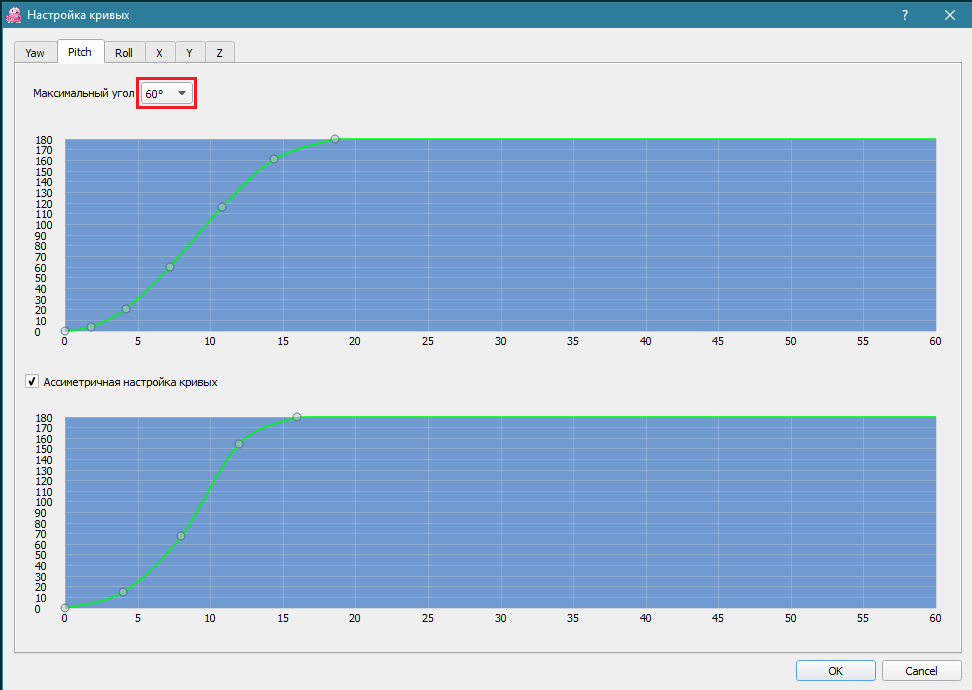Screen dimensions: 972x690
Task: Click the opentrack octopus icon in title bar
Action: pyautogui.click(x=13, y=15)
